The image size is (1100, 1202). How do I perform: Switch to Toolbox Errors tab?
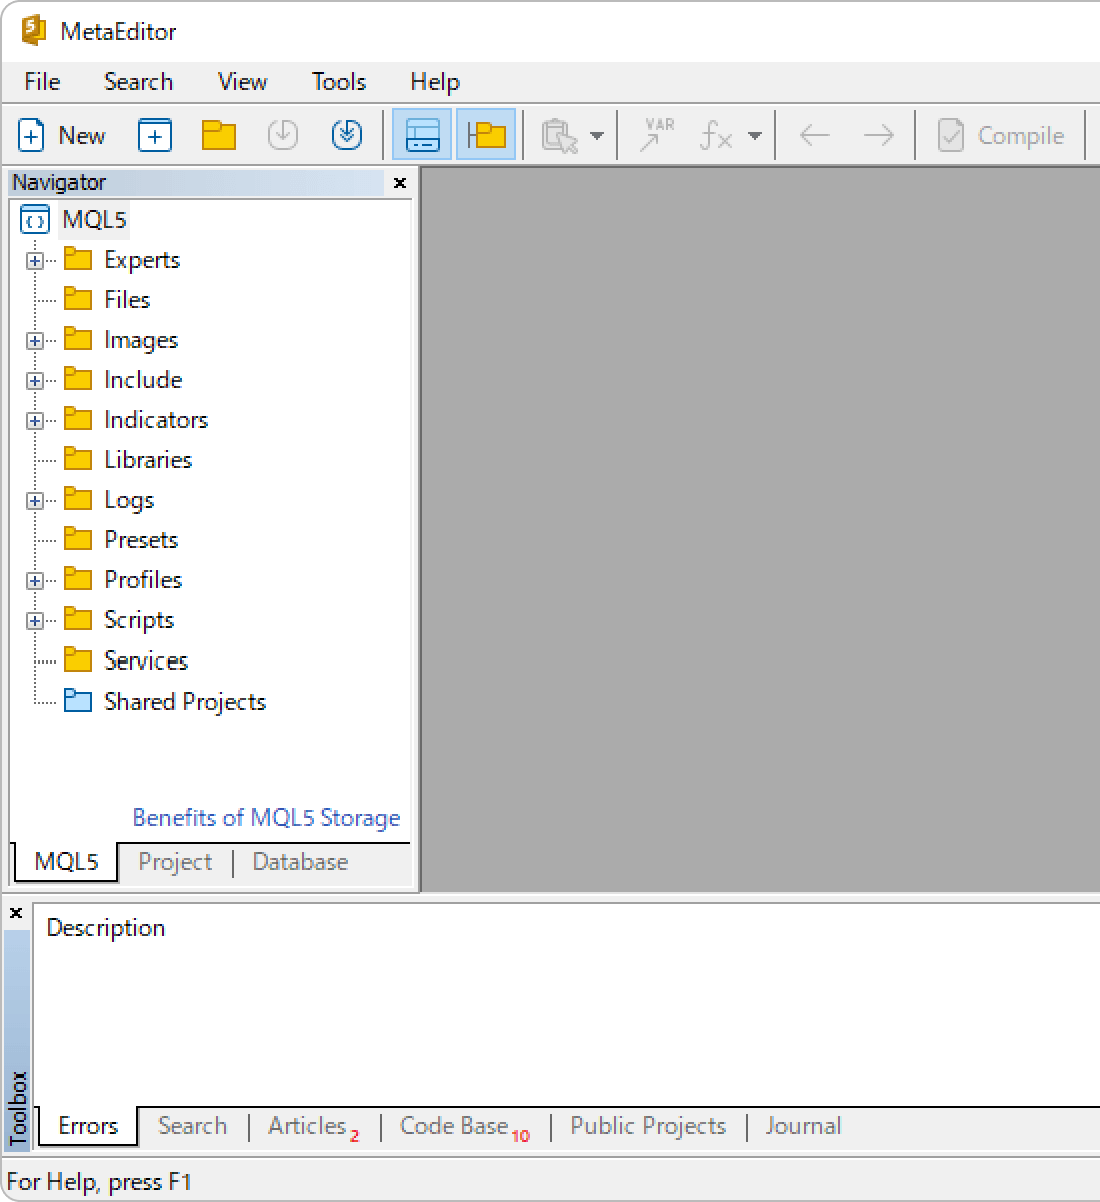(x=88, y=1126)
